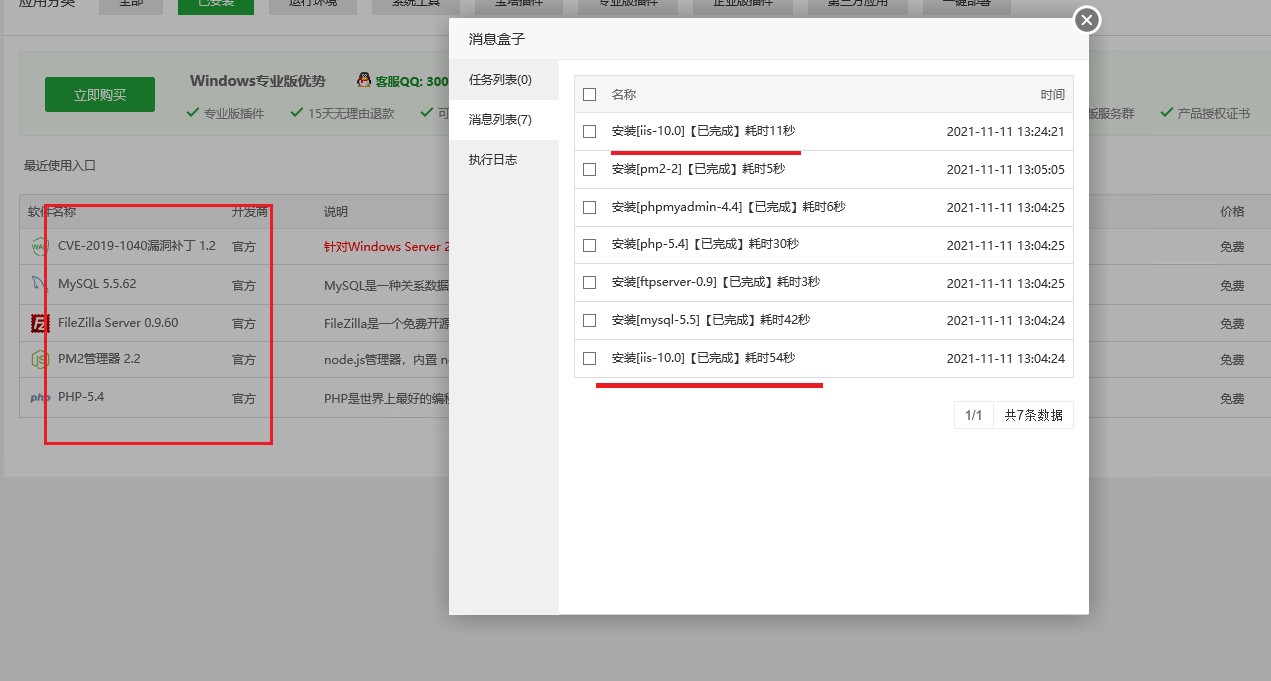Open the MySQL 5.5.62 entry
Screen dimensions: 1271x681
pos(97,284)
